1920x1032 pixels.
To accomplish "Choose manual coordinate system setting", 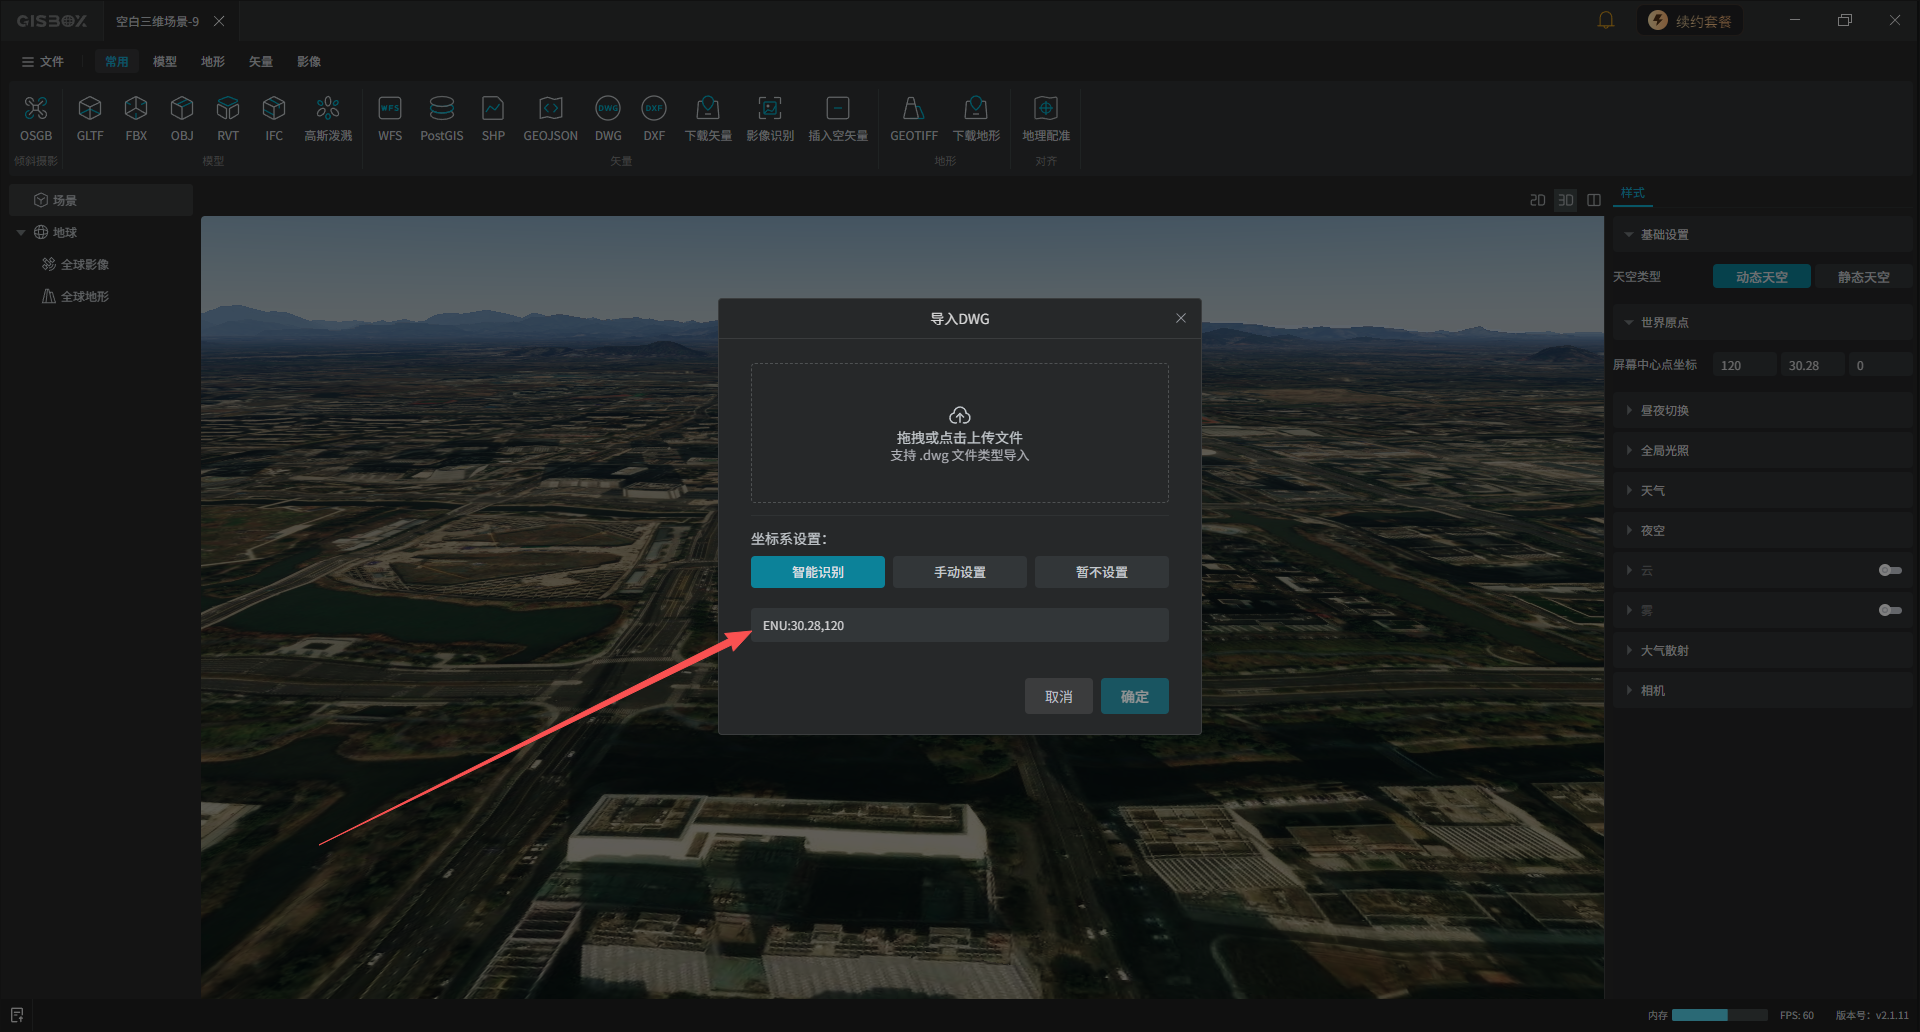I will pos(959,572).
